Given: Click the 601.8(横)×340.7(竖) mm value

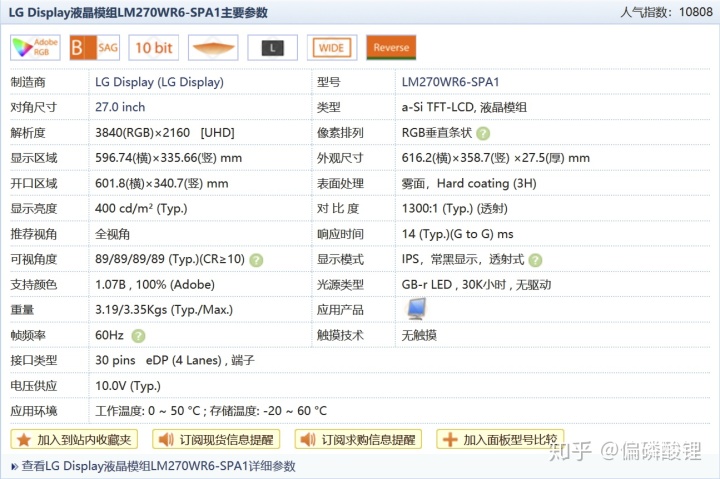Looking at the screenshot, I should (162, 183).
